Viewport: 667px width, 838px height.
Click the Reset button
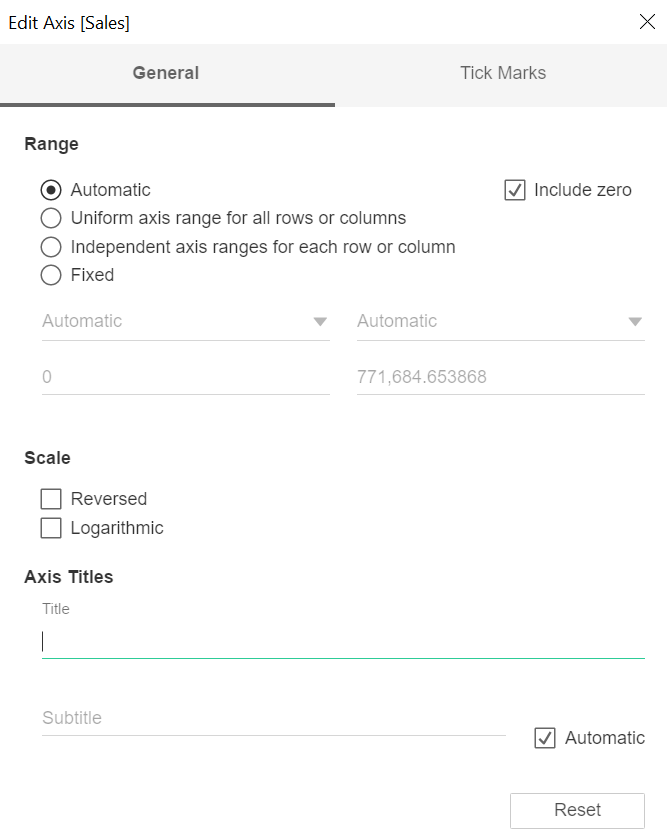(x=577, y=810)
